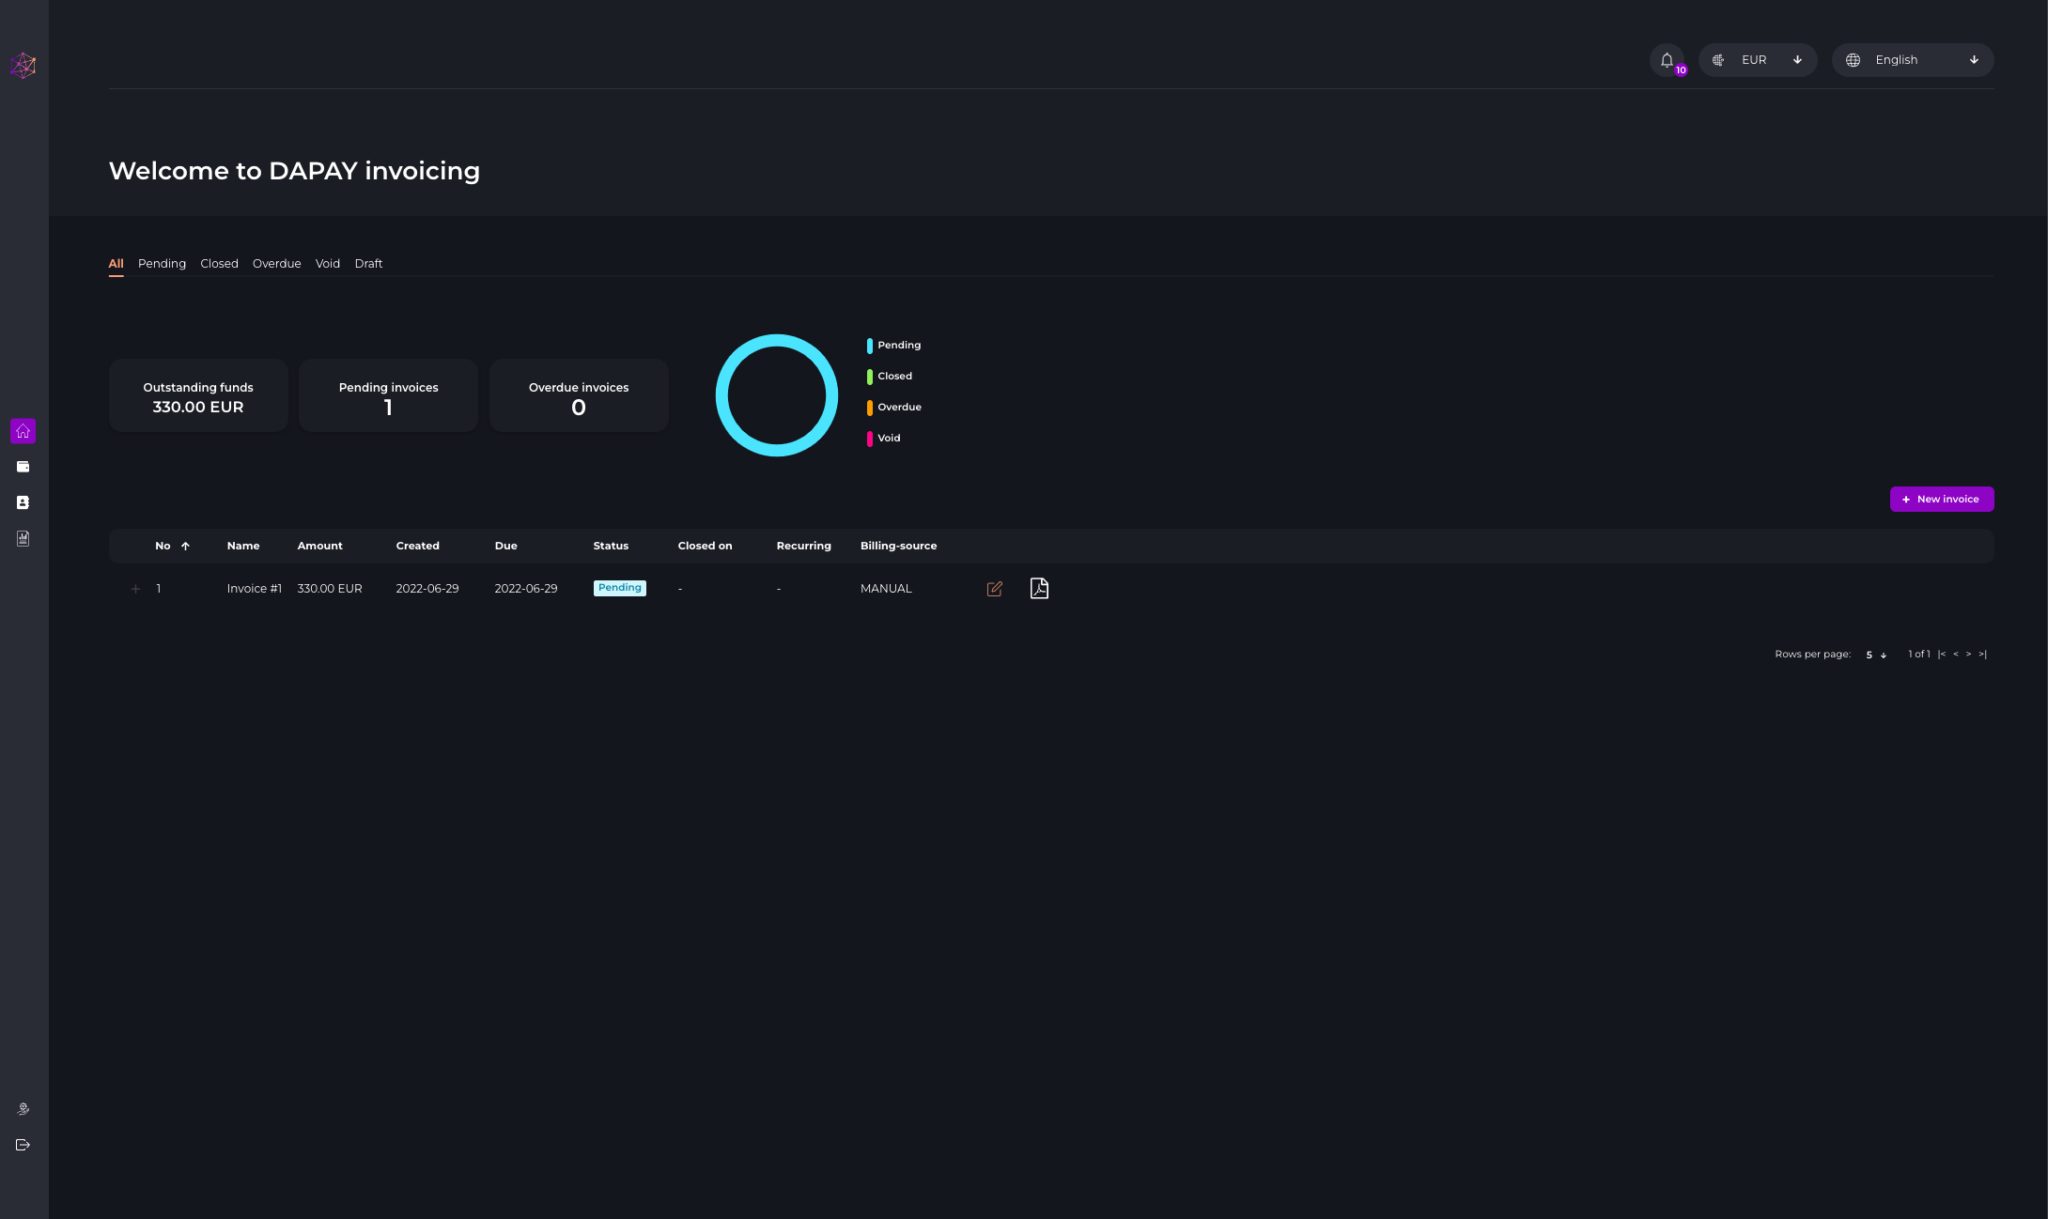Screen dimensions: 2048x1219
Task: Open the EUR currency dropdown
Action: click(x=1757, y=60)
